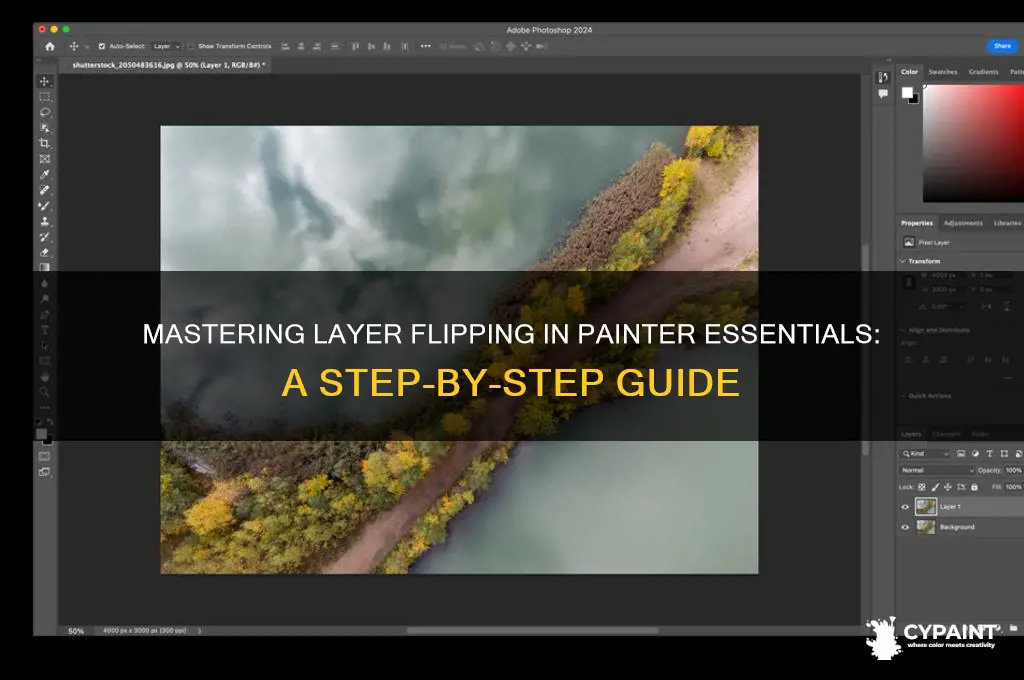The width and height of the screenshot is (1024, 680).
Task: Select the Rectangular Marquee tool
Action: click(44, 97)
